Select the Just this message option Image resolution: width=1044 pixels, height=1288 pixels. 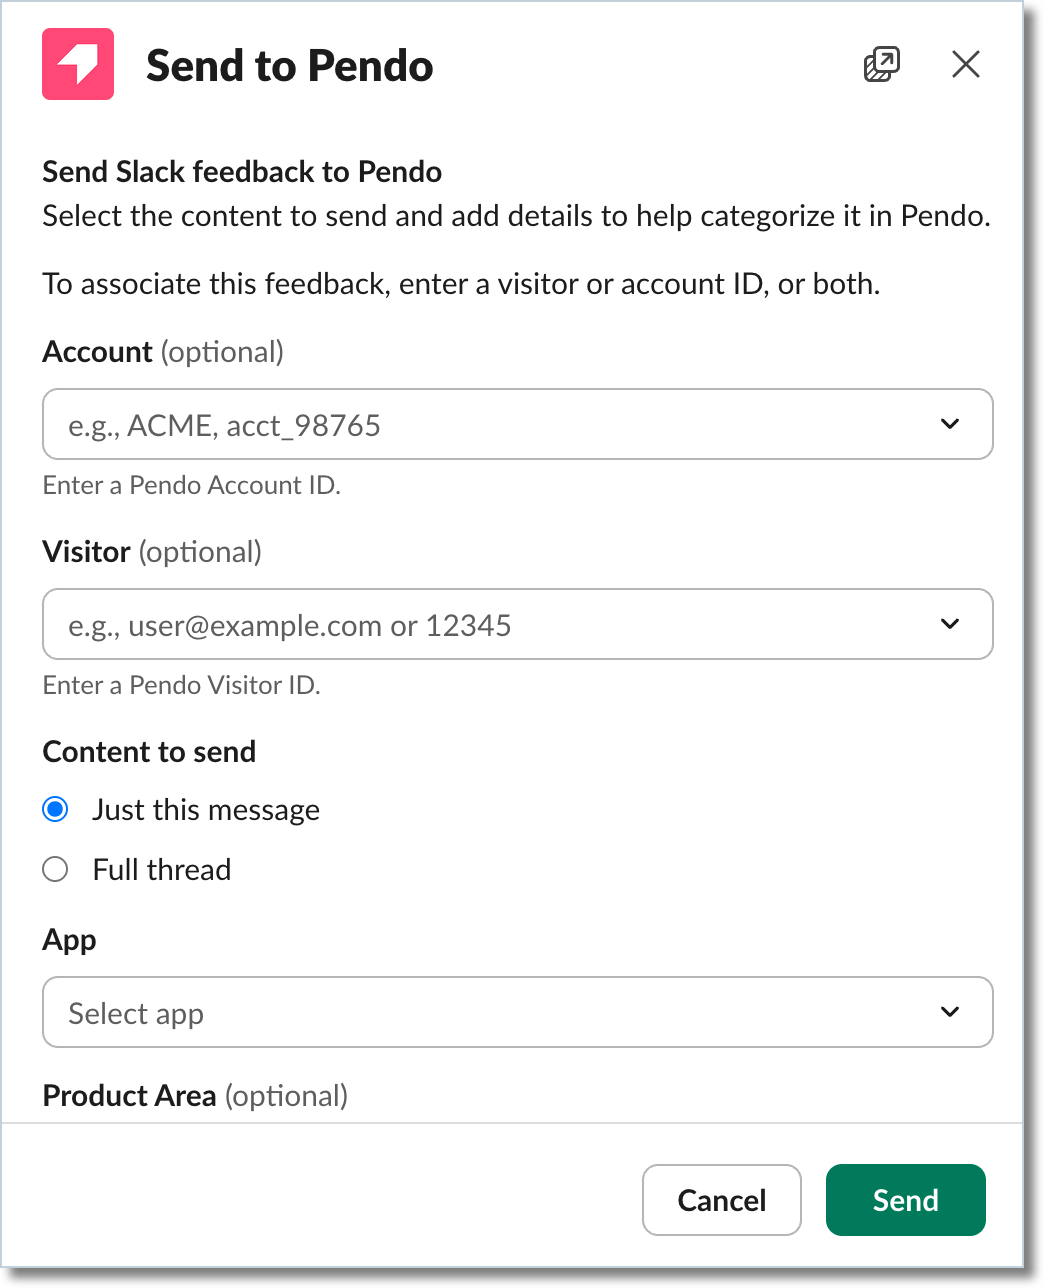point(56,809)
